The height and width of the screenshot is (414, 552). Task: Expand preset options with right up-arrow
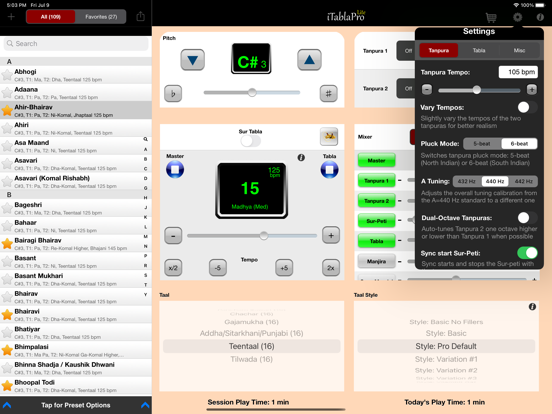coord(145,405)
